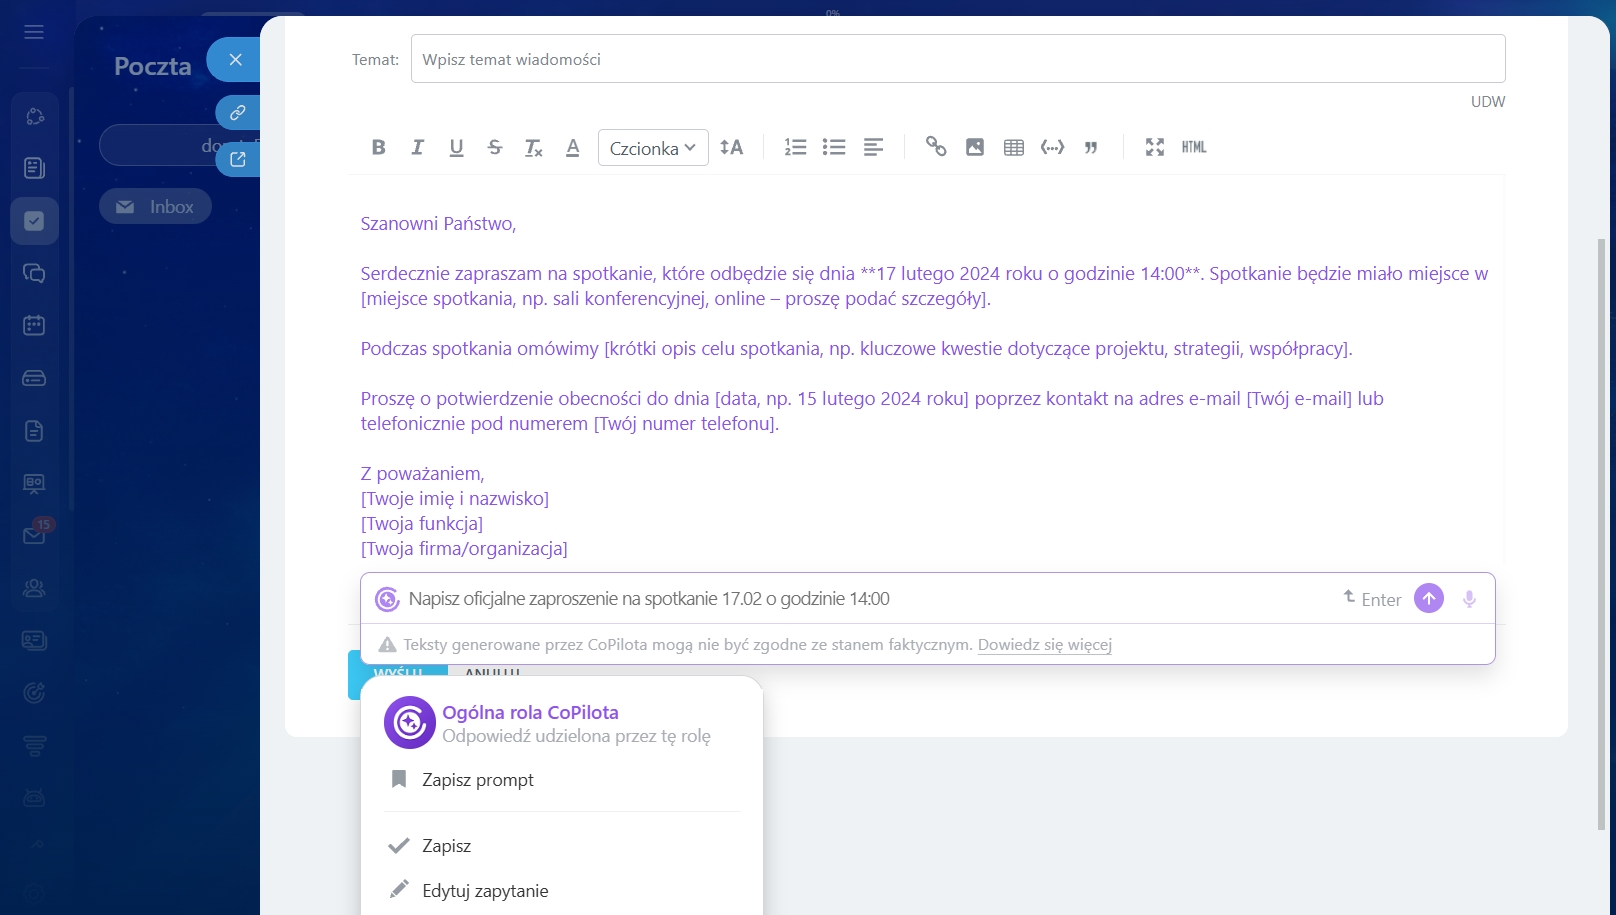Screen dimensions: 1616x915
Task: Expand editor to fullscreen
Action: (1155, 147)
